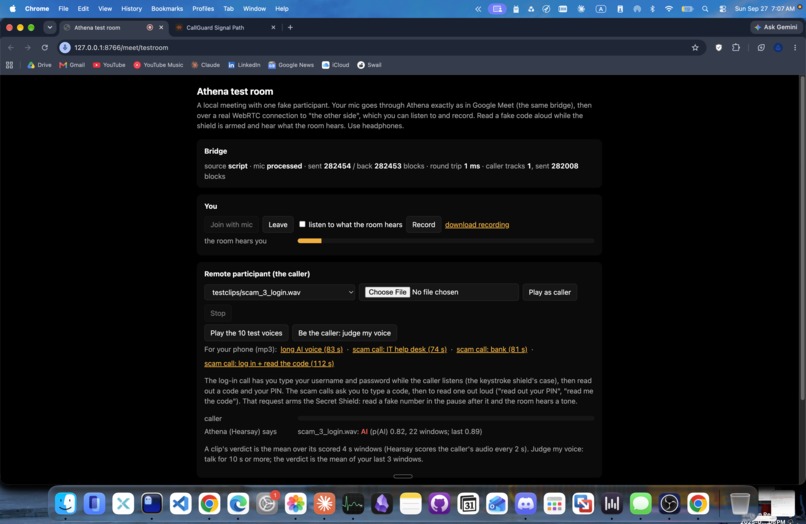Open scam call: IT help desk link
Screen dimensions: 806x524
click(399, 349)
